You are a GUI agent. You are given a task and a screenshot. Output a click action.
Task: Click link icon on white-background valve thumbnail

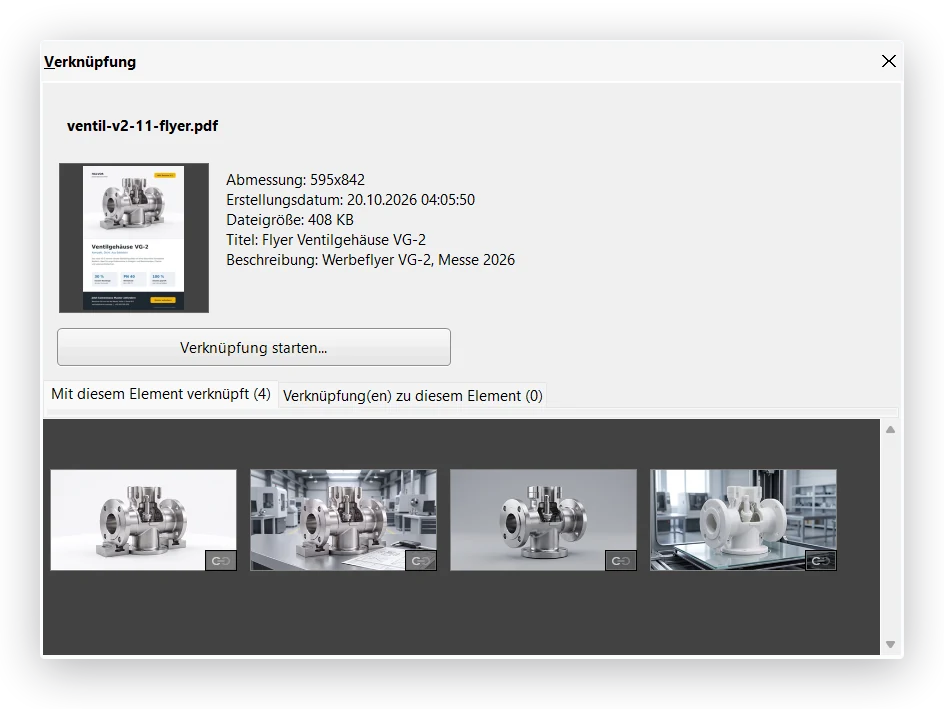(x=221, y=560)
